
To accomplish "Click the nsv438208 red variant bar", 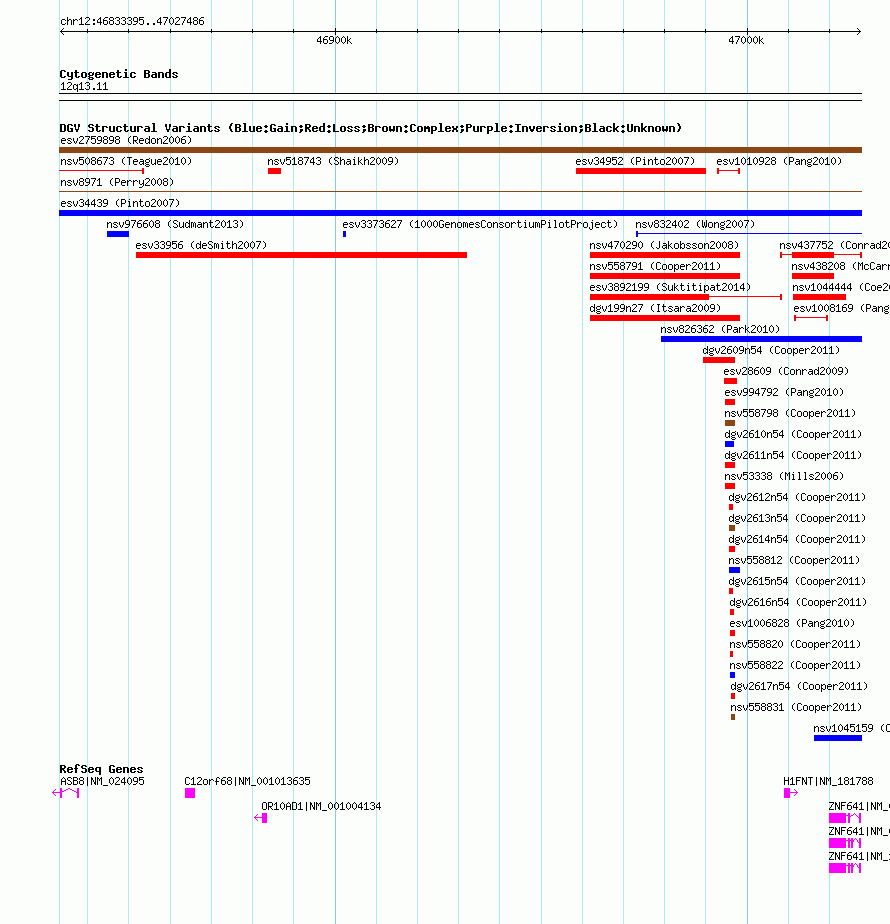I will pyautogui.click(x=813, y=276).
